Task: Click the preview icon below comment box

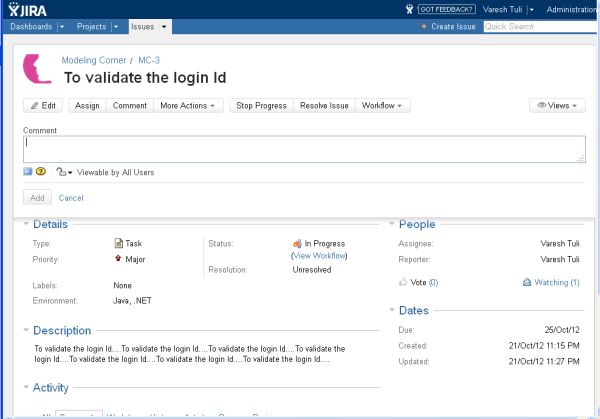Action: 28,172
